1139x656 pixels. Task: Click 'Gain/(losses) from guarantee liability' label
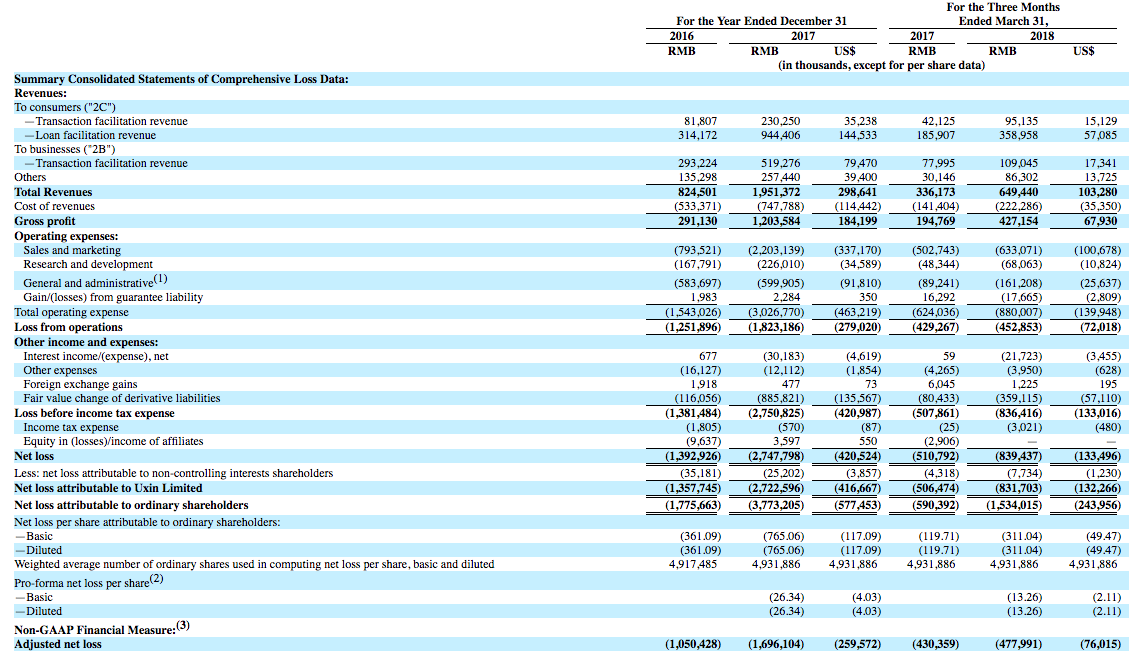tap(113, 297)
